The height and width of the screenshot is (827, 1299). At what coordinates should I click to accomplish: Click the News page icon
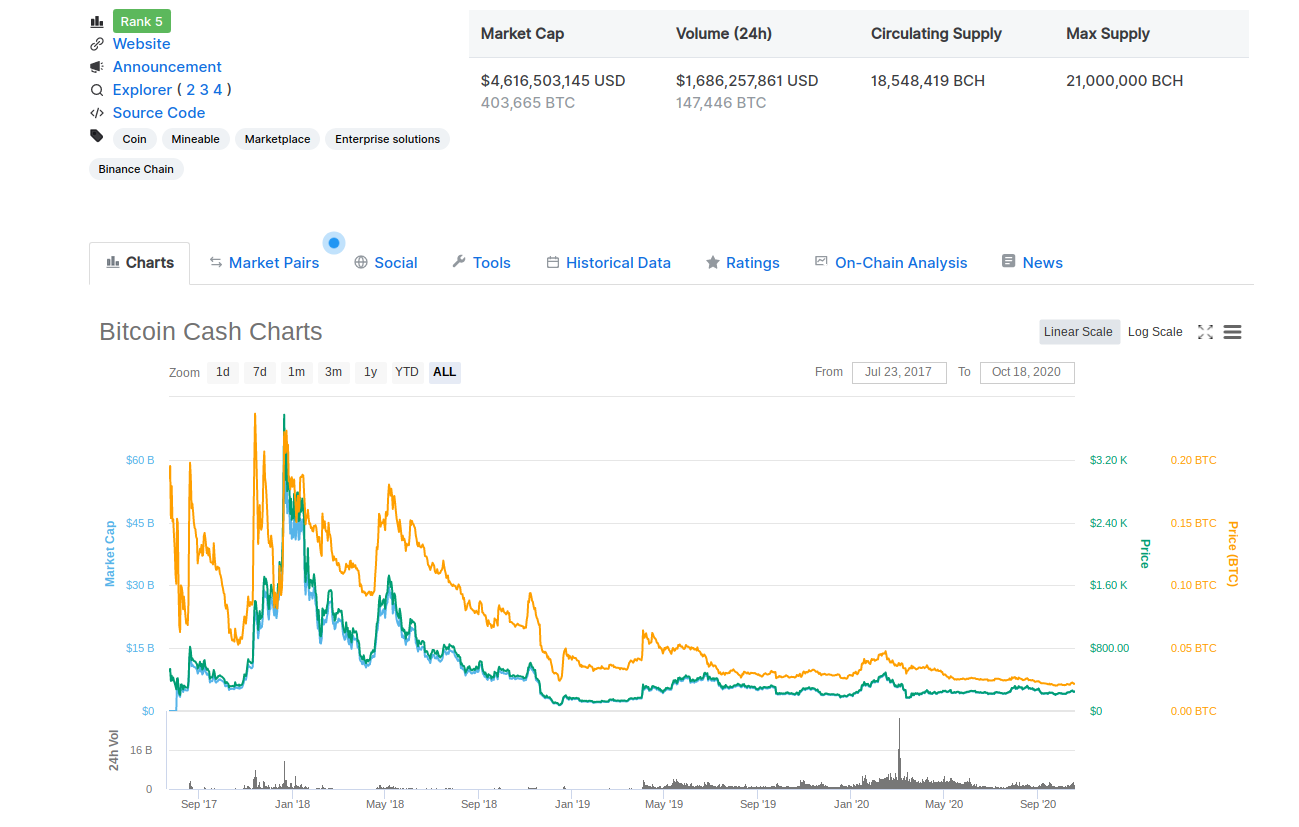[1008, 261]
